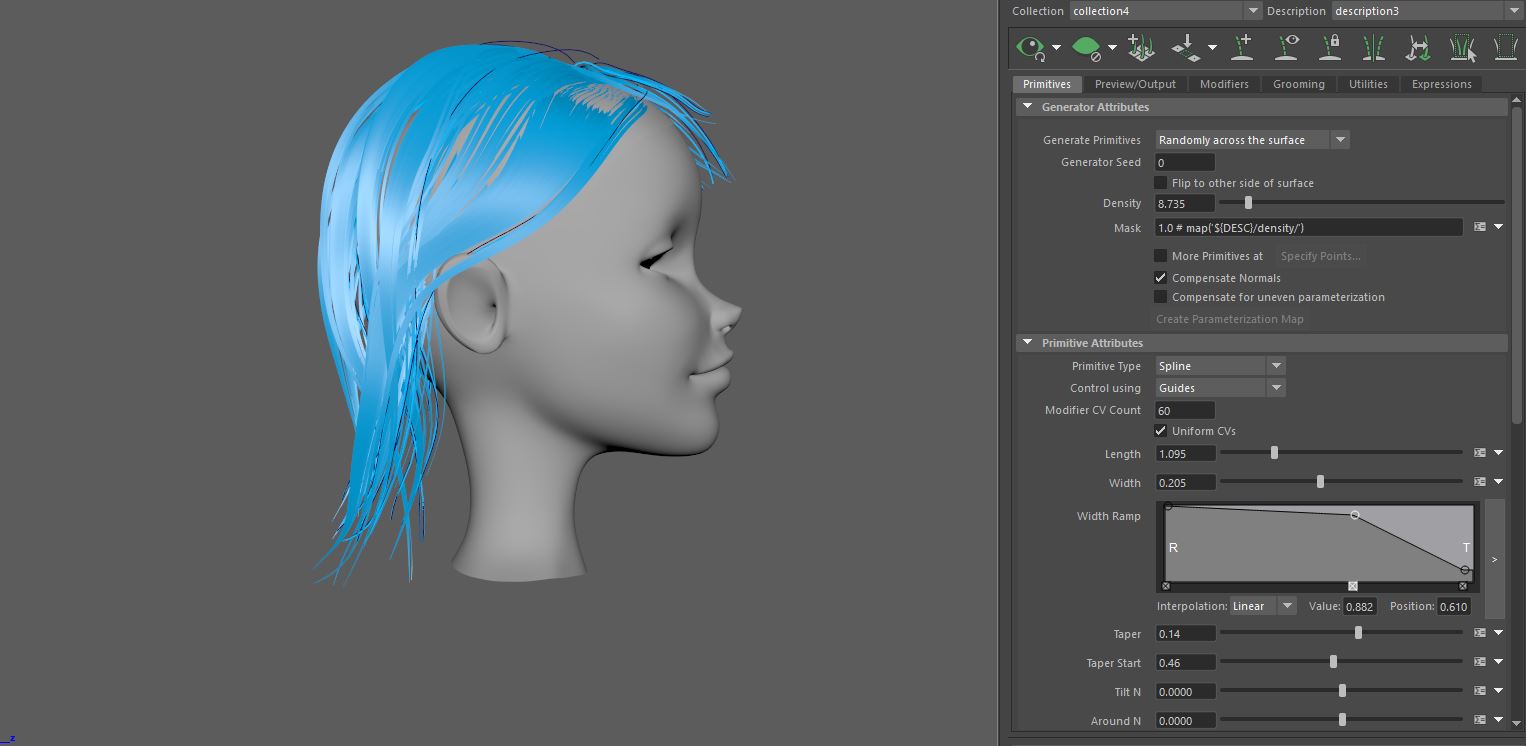The height and width of the screenshot is (746, 1526).
Task: Enable Flip to other side of surface
Action: point(1161,183)
